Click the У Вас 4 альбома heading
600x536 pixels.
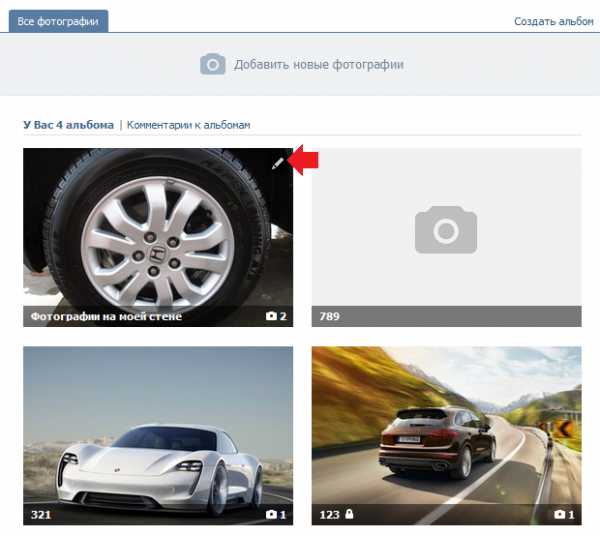point(68,125)
